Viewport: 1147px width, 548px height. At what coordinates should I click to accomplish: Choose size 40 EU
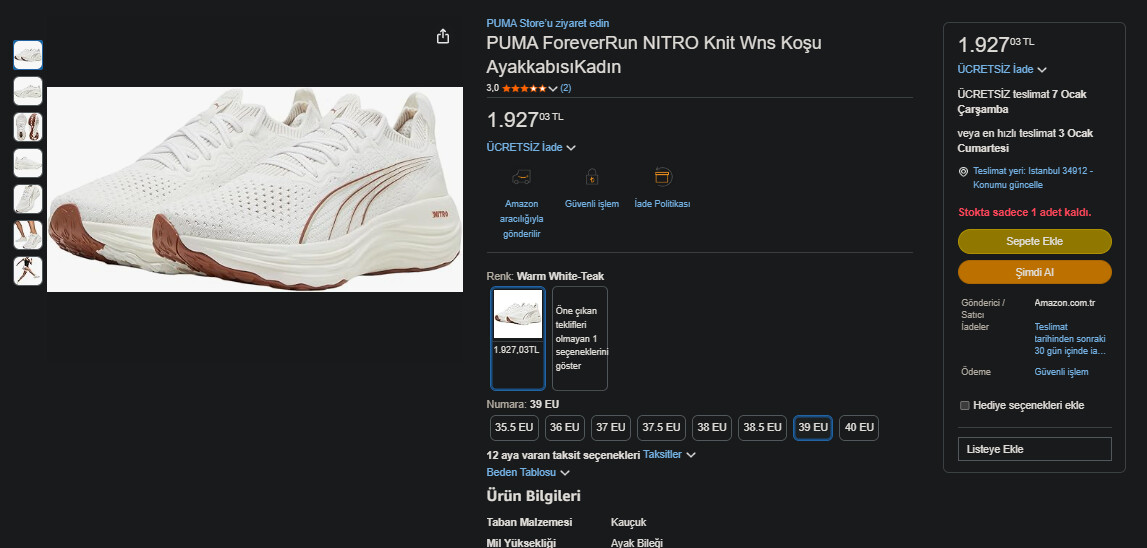pyautogui.click(x=859, y=428)
